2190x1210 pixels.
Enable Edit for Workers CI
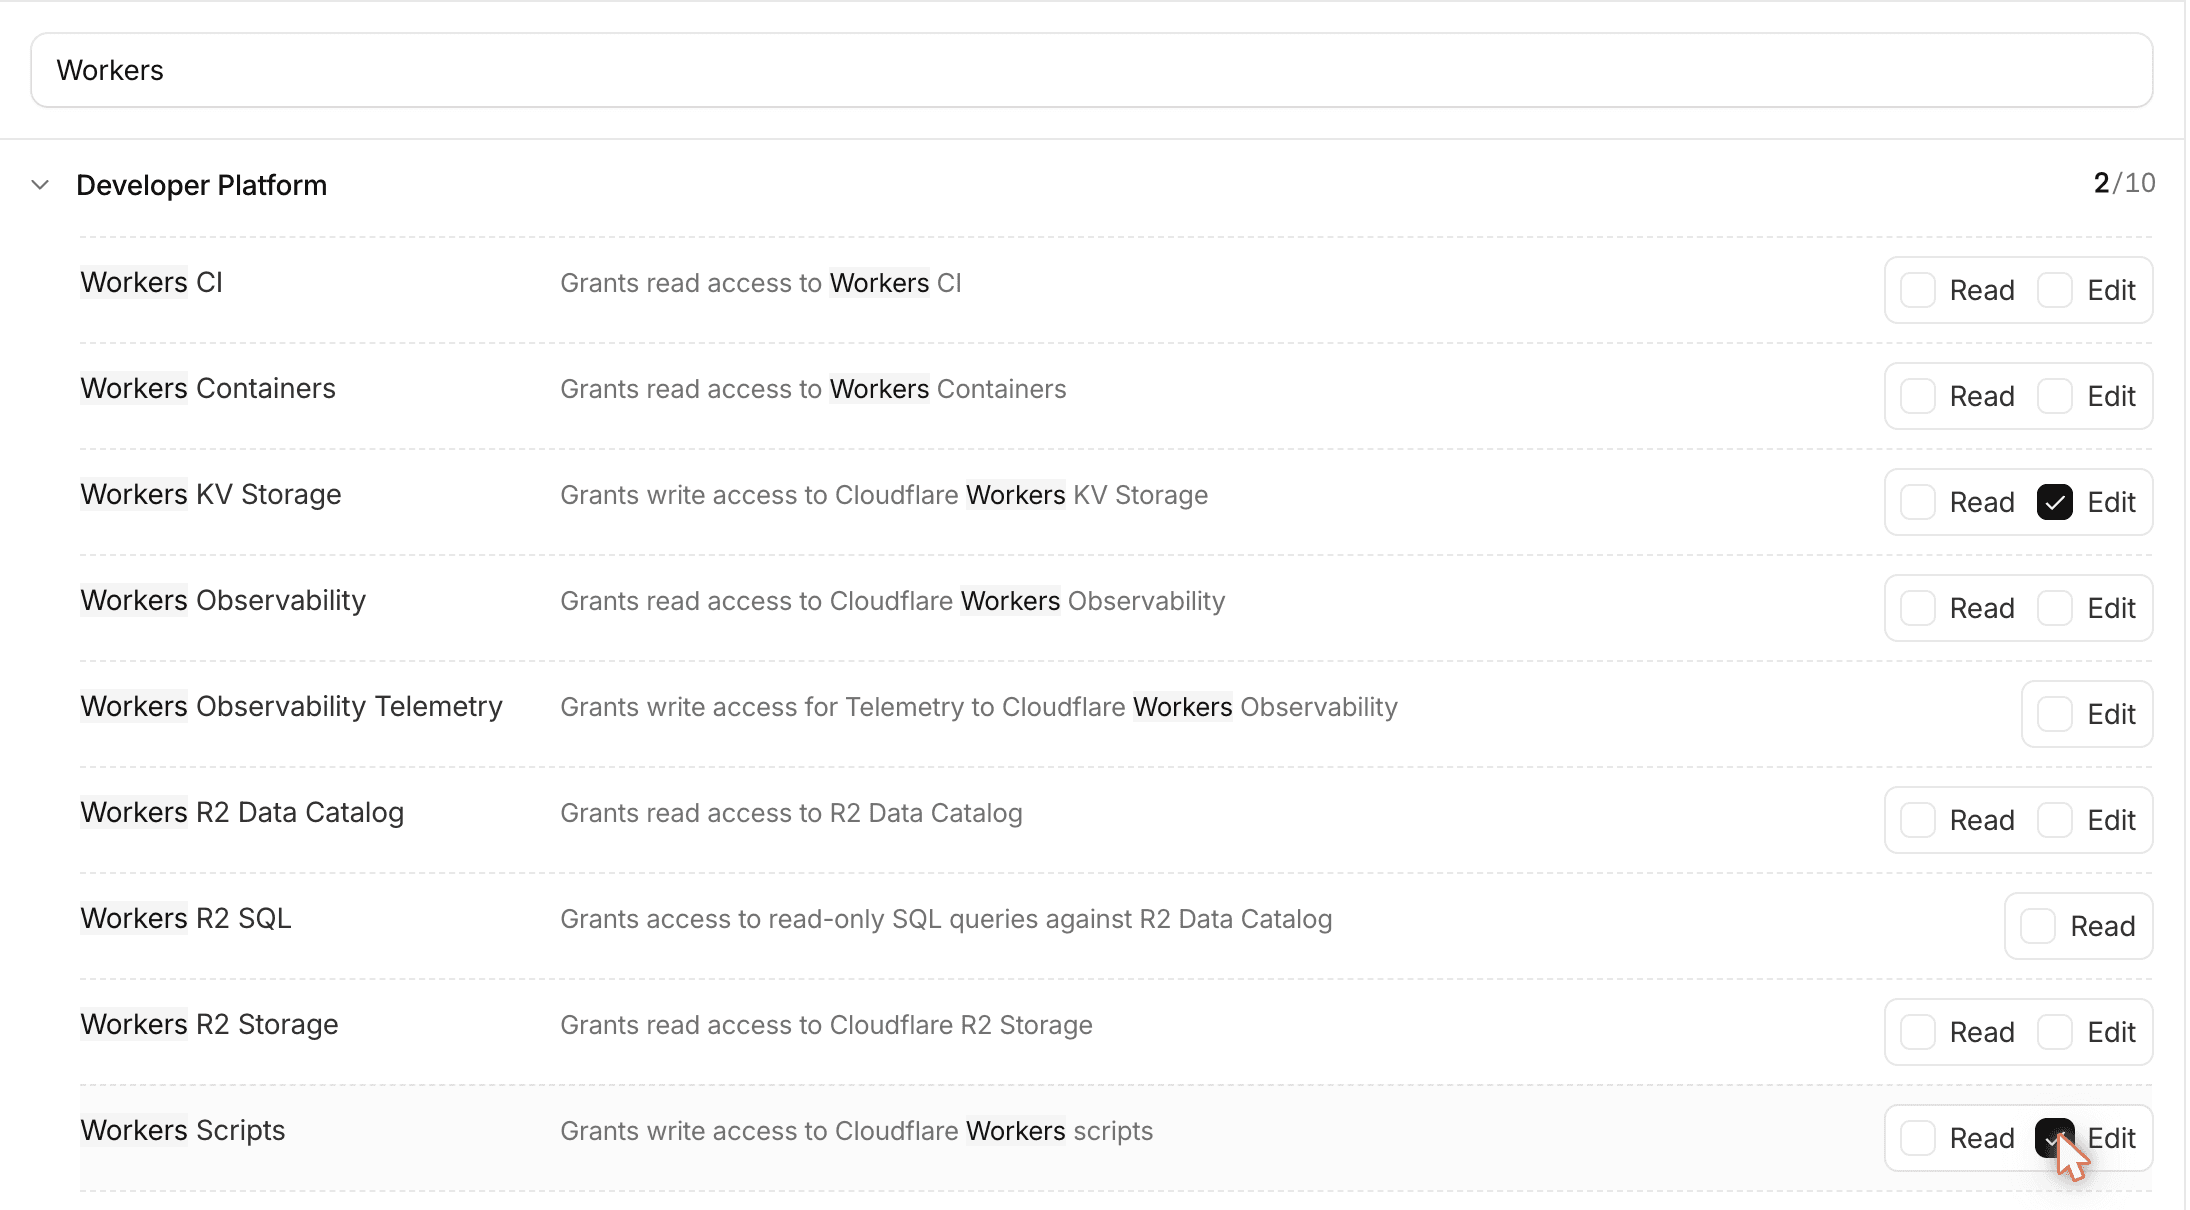pyautogui.click(x=2054, y=290)
